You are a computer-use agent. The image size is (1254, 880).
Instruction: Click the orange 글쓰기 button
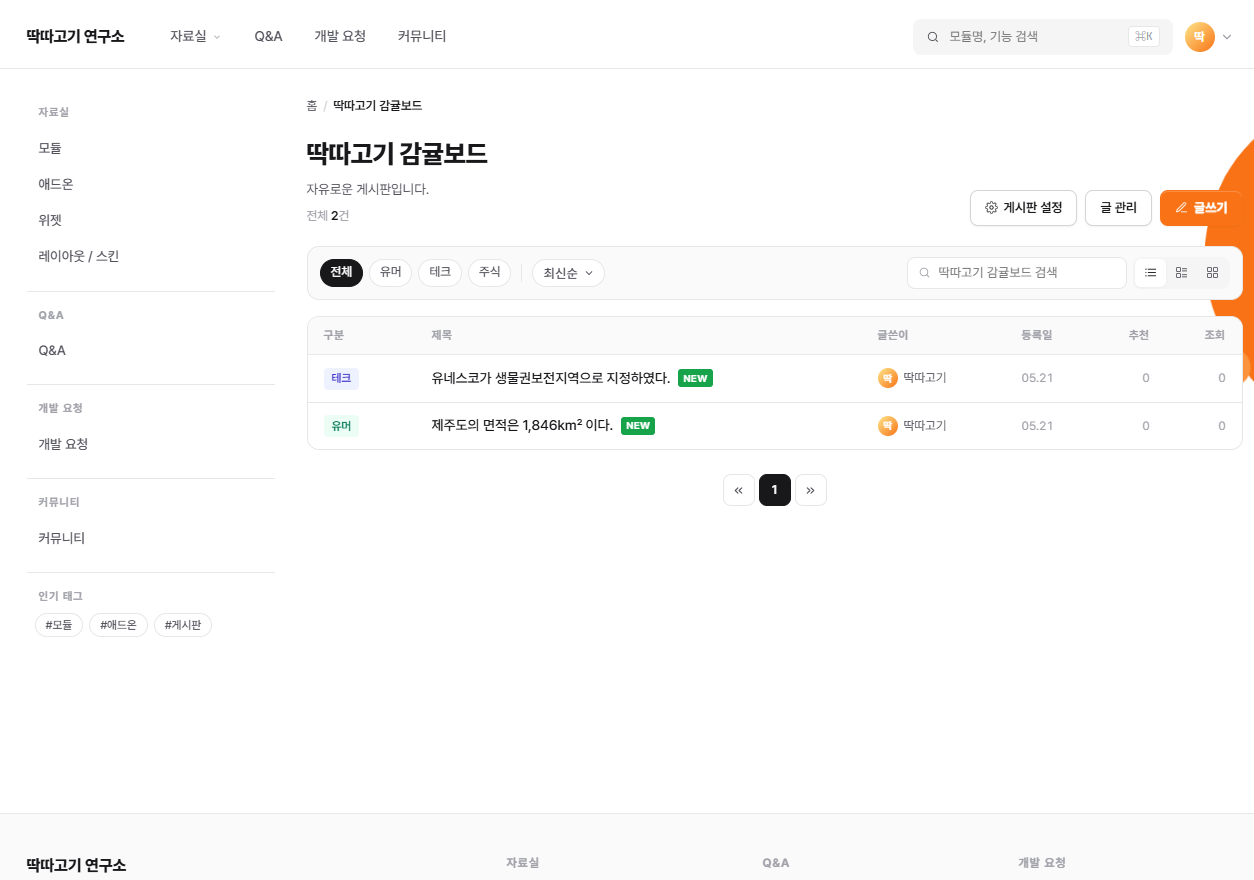[1200, 208]
